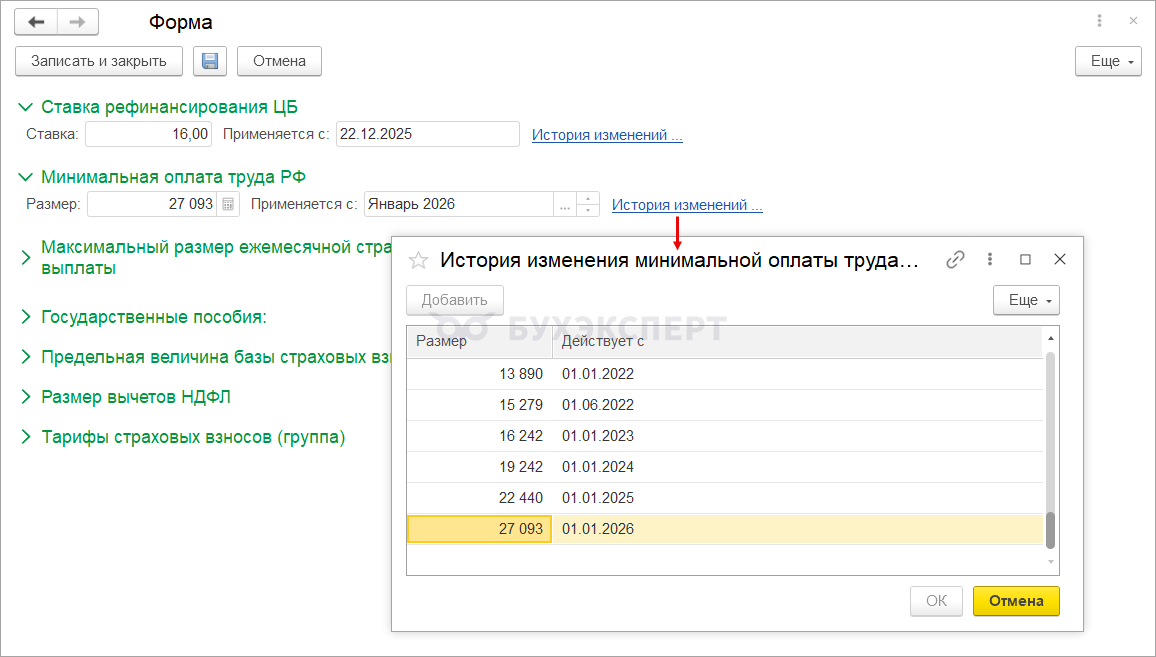1156x657 pixels.
Task: Open the Еще dropdown in main form
Action: pos(1108,61)
